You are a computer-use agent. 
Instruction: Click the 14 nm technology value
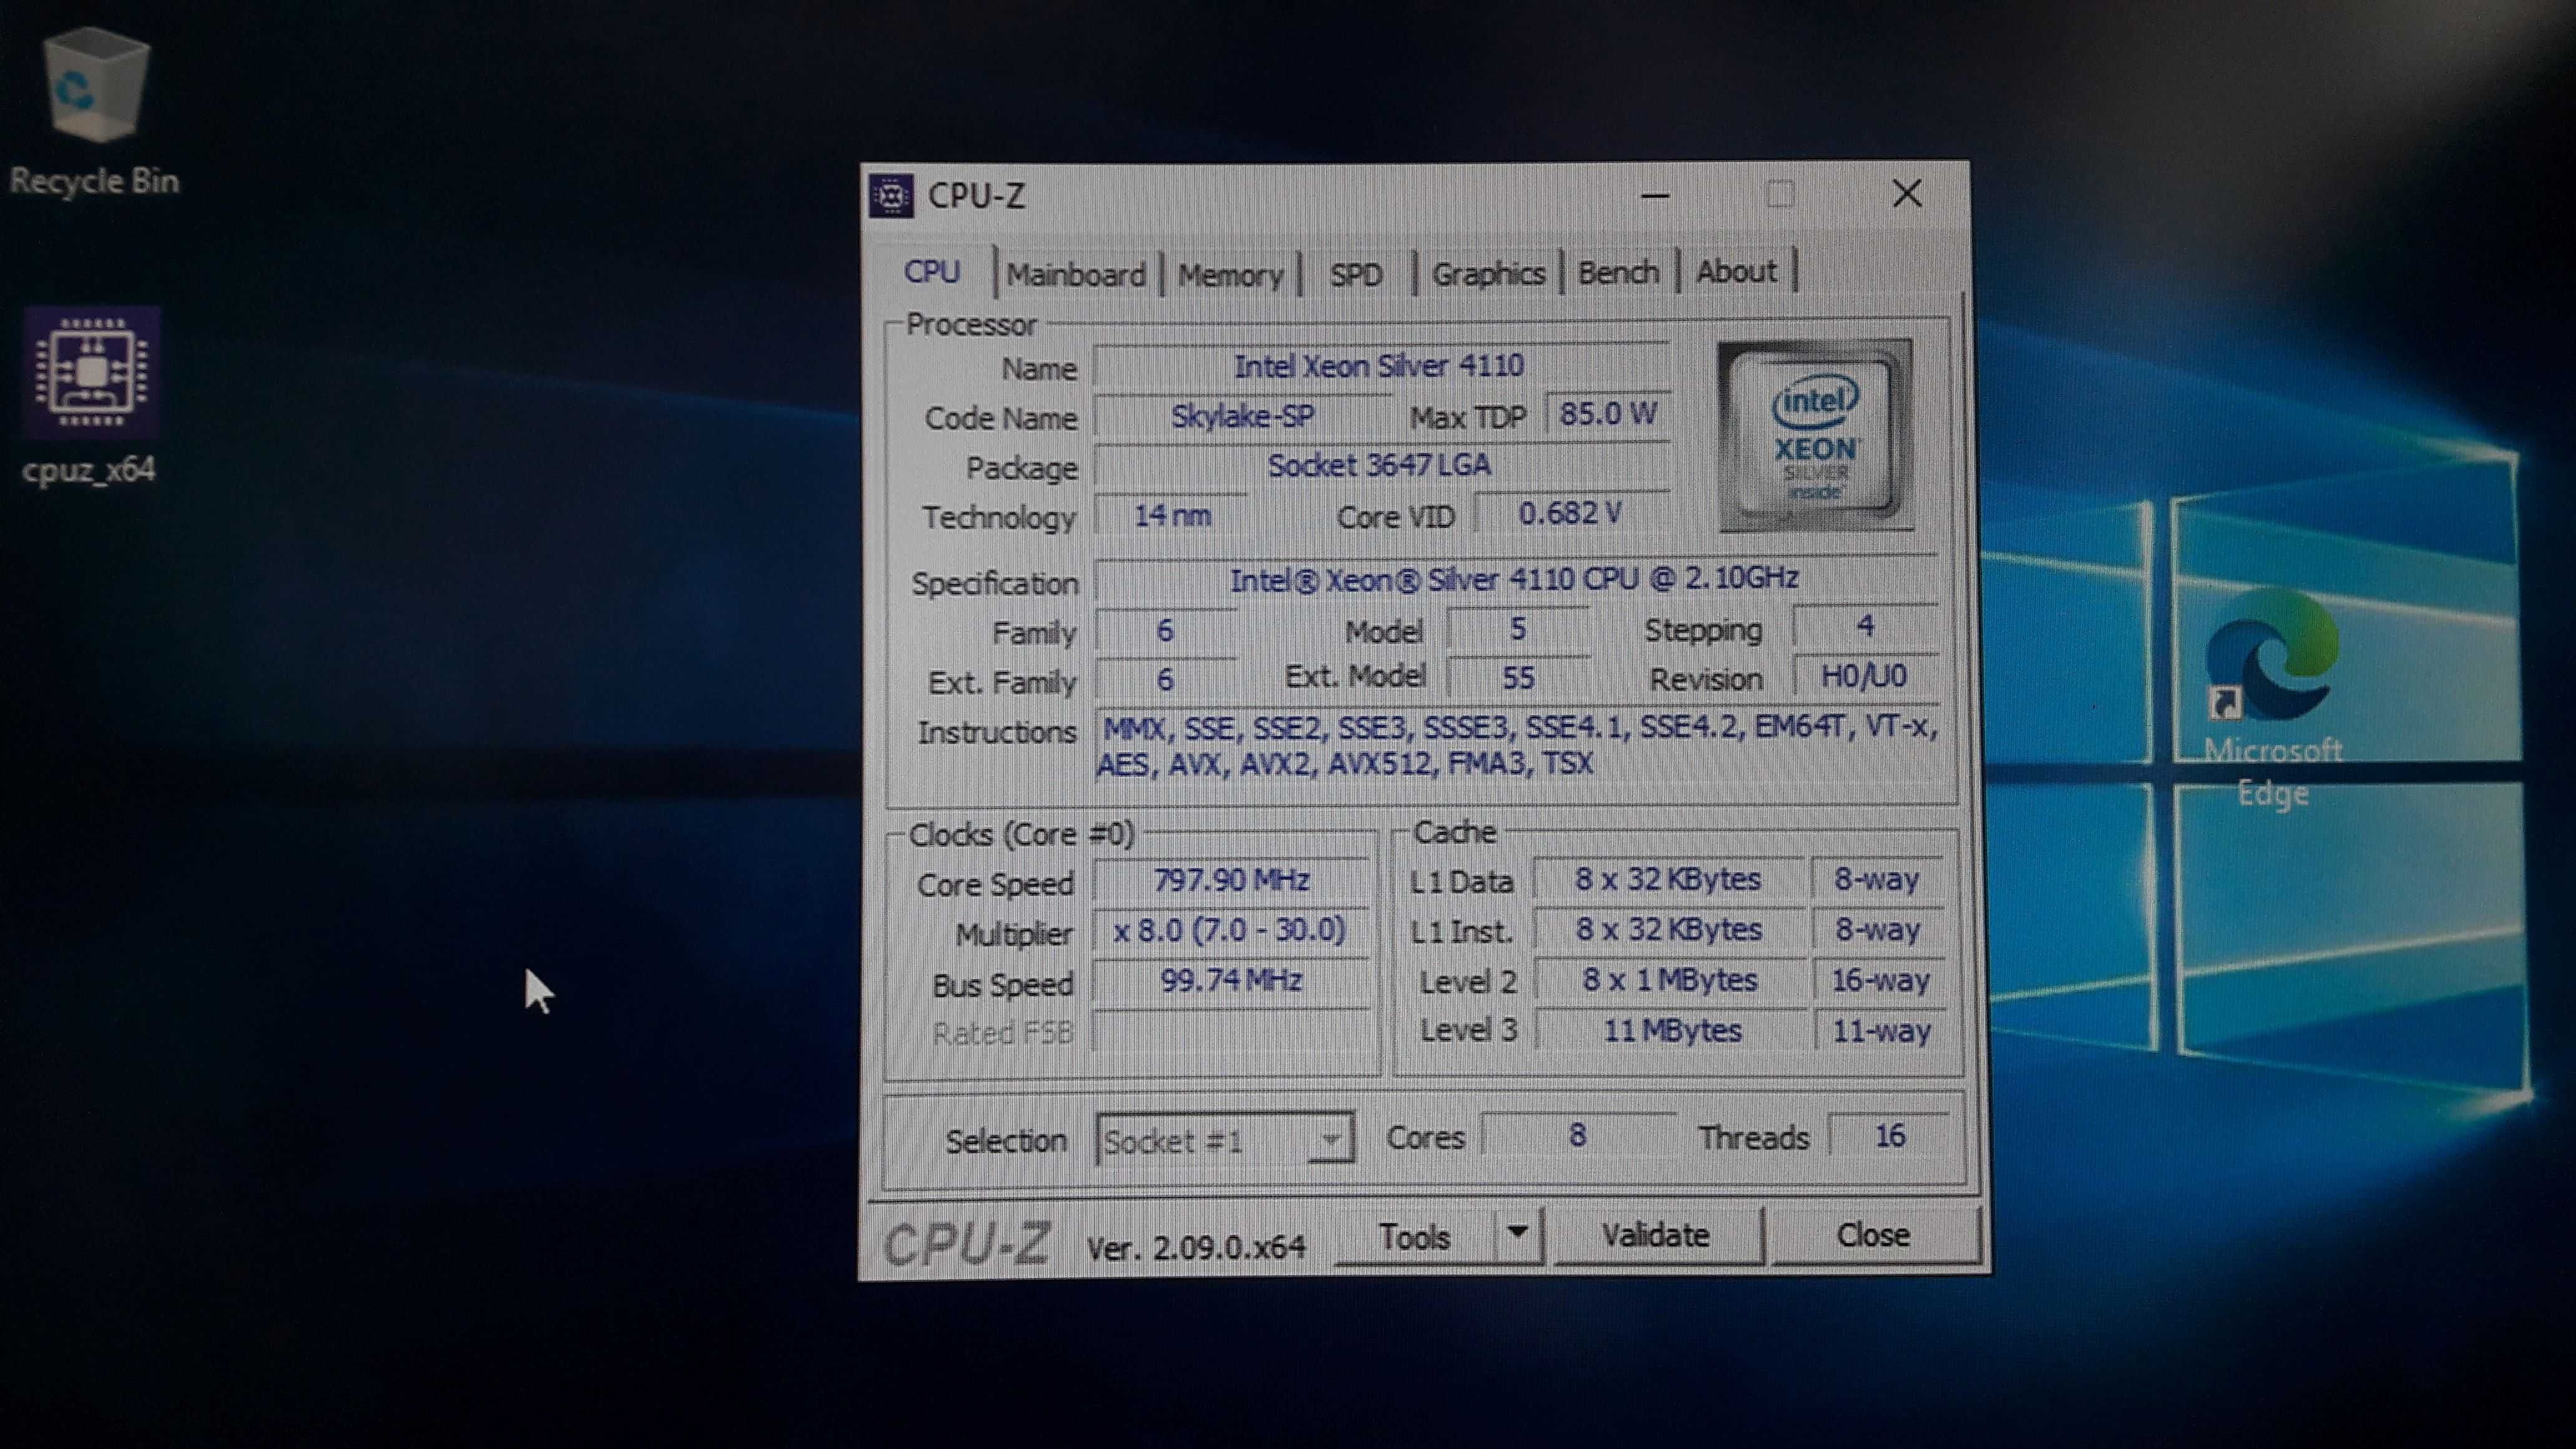coord(1172,516)
